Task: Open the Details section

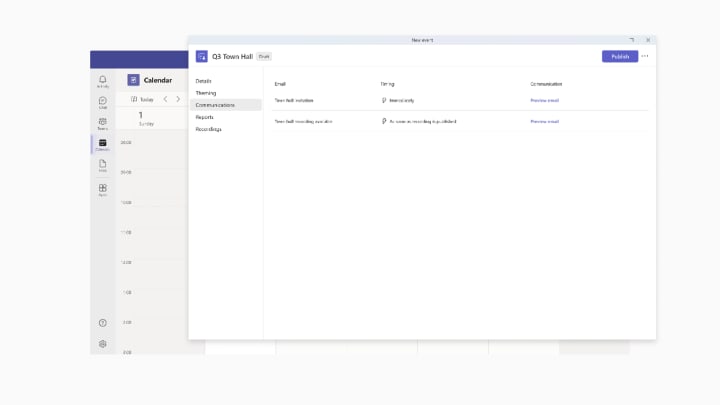Action: (203, 81)
